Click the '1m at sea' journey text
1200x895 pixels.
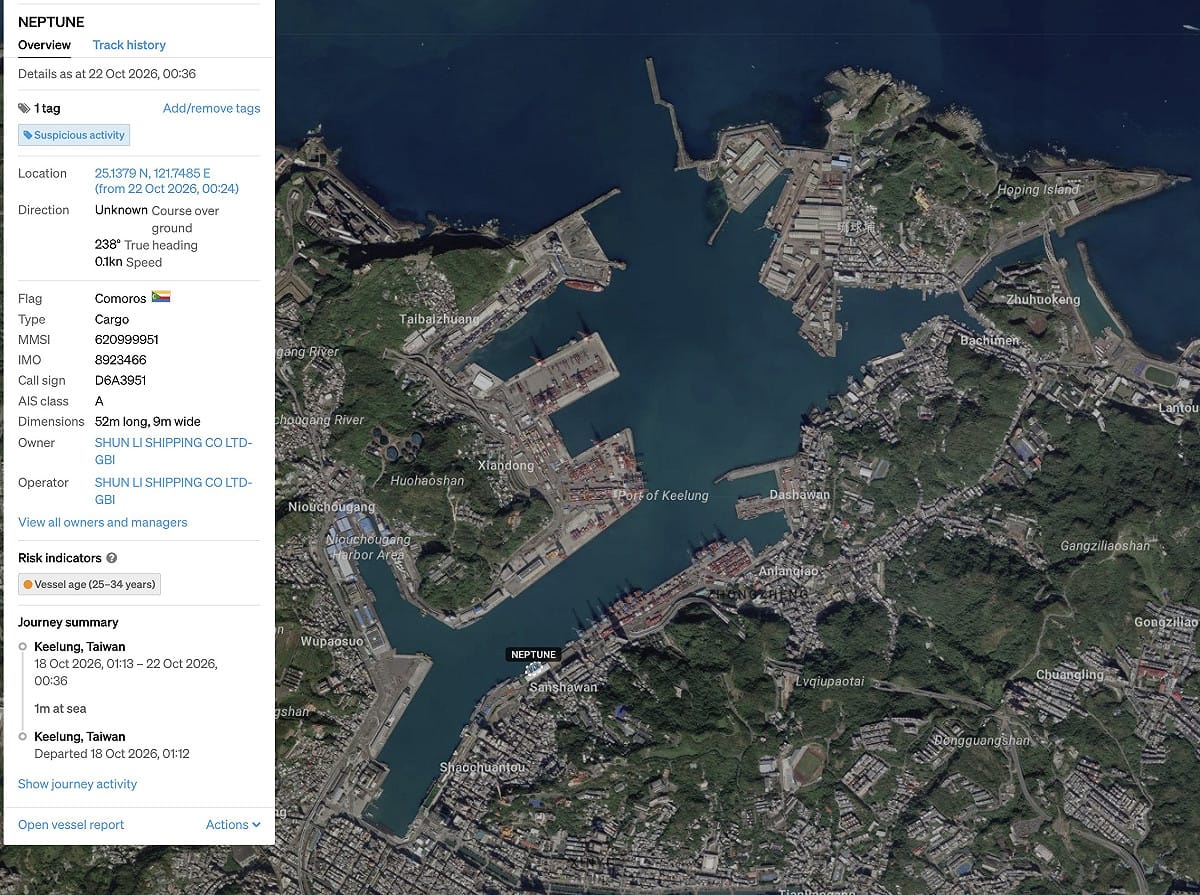(60, 708)
